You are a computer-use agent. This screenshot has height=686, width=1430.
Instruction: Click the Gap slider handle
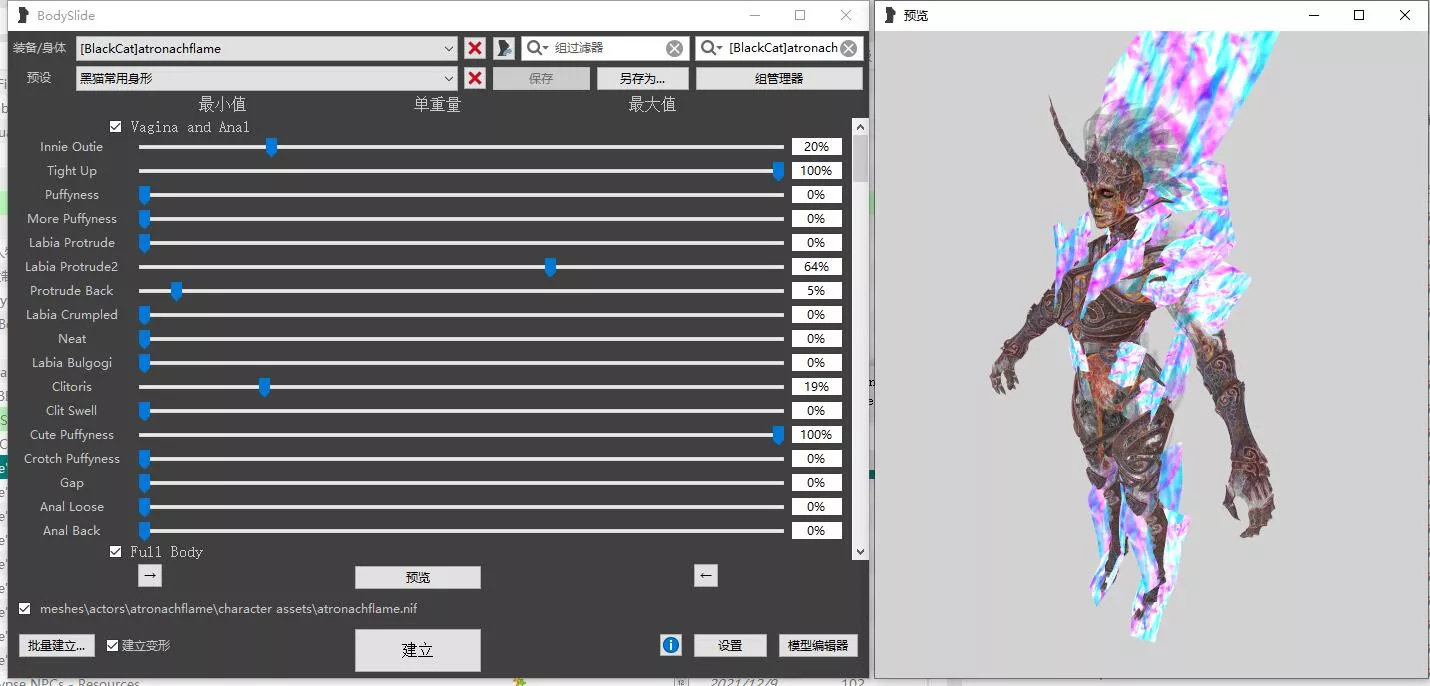[144, 483]
